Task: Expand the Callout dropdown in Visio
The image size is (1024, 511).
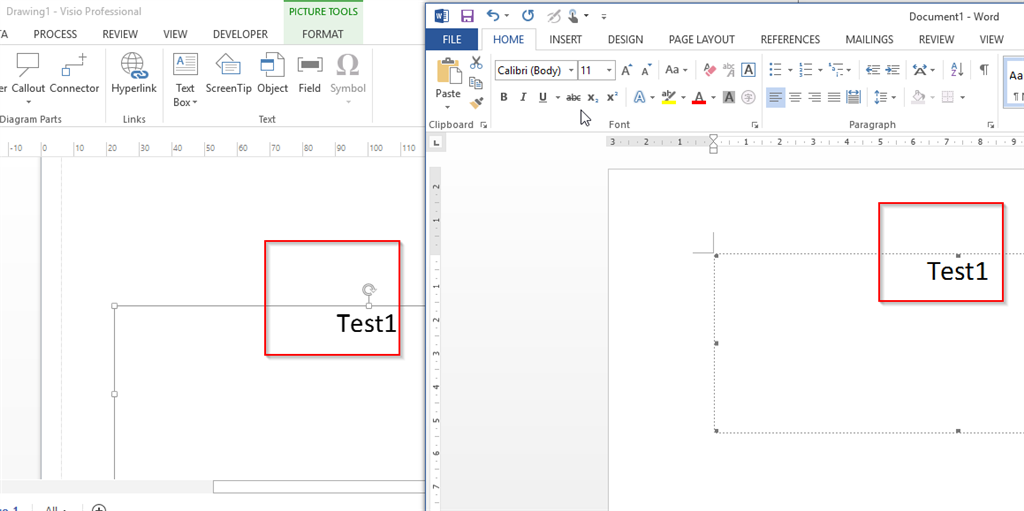Action: click(x=29, y=101)
